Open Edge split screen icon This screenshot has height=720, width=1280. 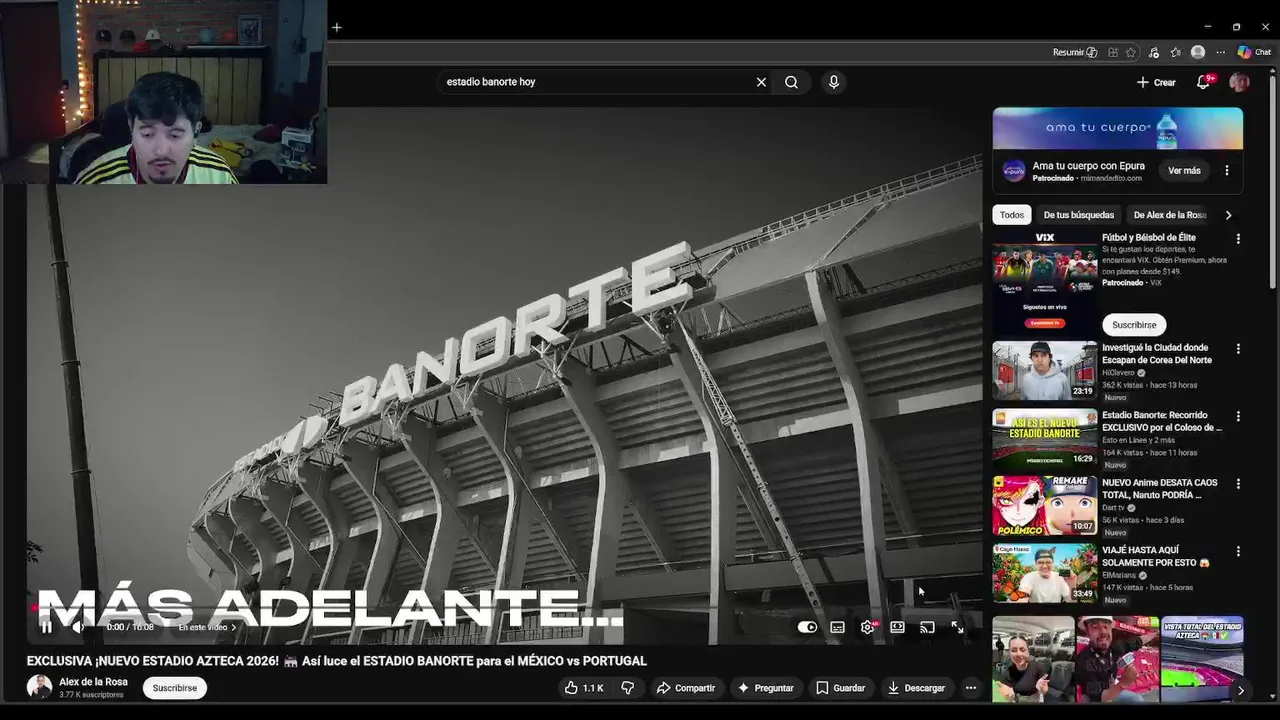pyautogui.click(x=1113, y=52)
